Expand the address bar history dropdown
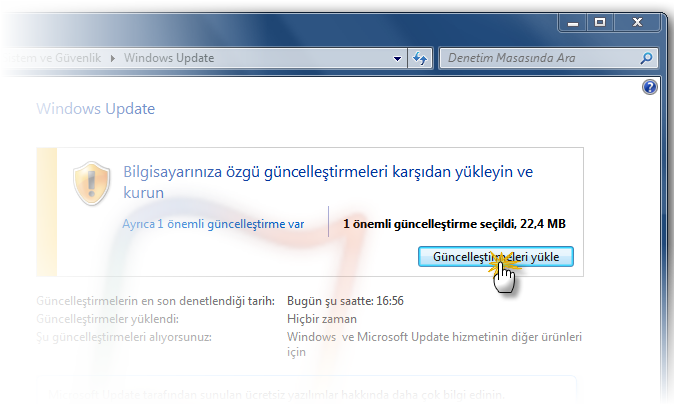The height and width of the screenshot is (405, 674). click(397, 58)
